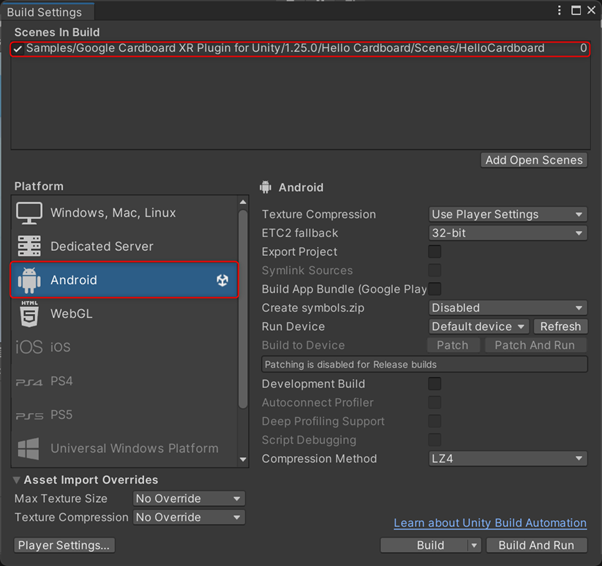Select the Dedicated Server platform

[x=124, y=246]
